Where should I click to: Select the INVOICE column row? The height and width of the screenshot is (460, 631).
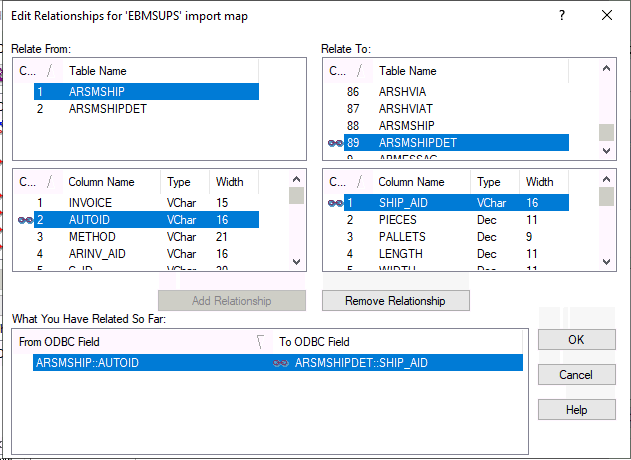pos(90,202)
